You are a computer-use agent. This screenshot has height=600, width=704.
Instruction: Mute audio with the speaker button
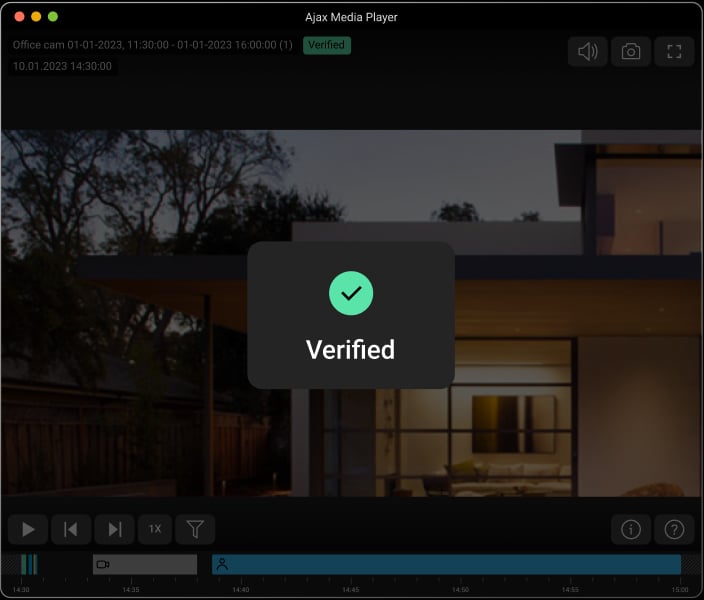click(x=587, y=52)
